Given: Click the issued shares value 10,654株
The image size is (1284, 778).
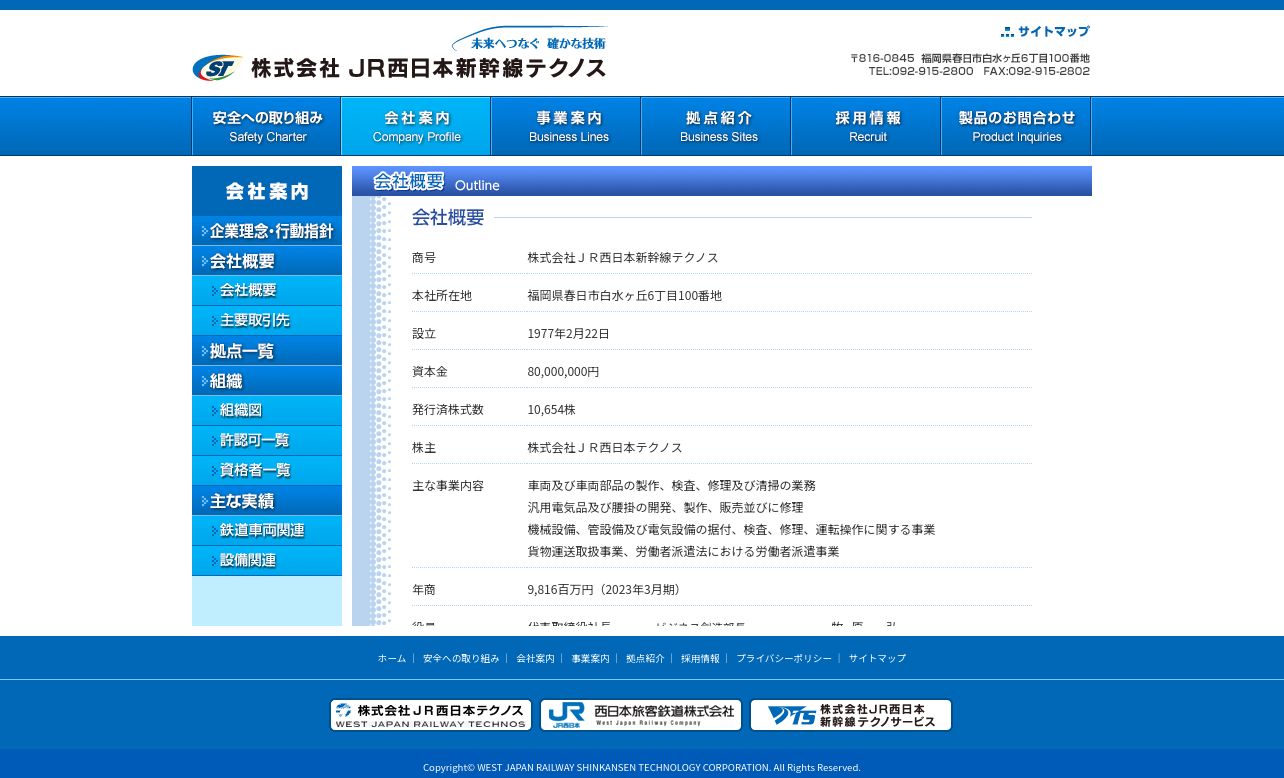Looking at the screenshot, I should [552, 410].
